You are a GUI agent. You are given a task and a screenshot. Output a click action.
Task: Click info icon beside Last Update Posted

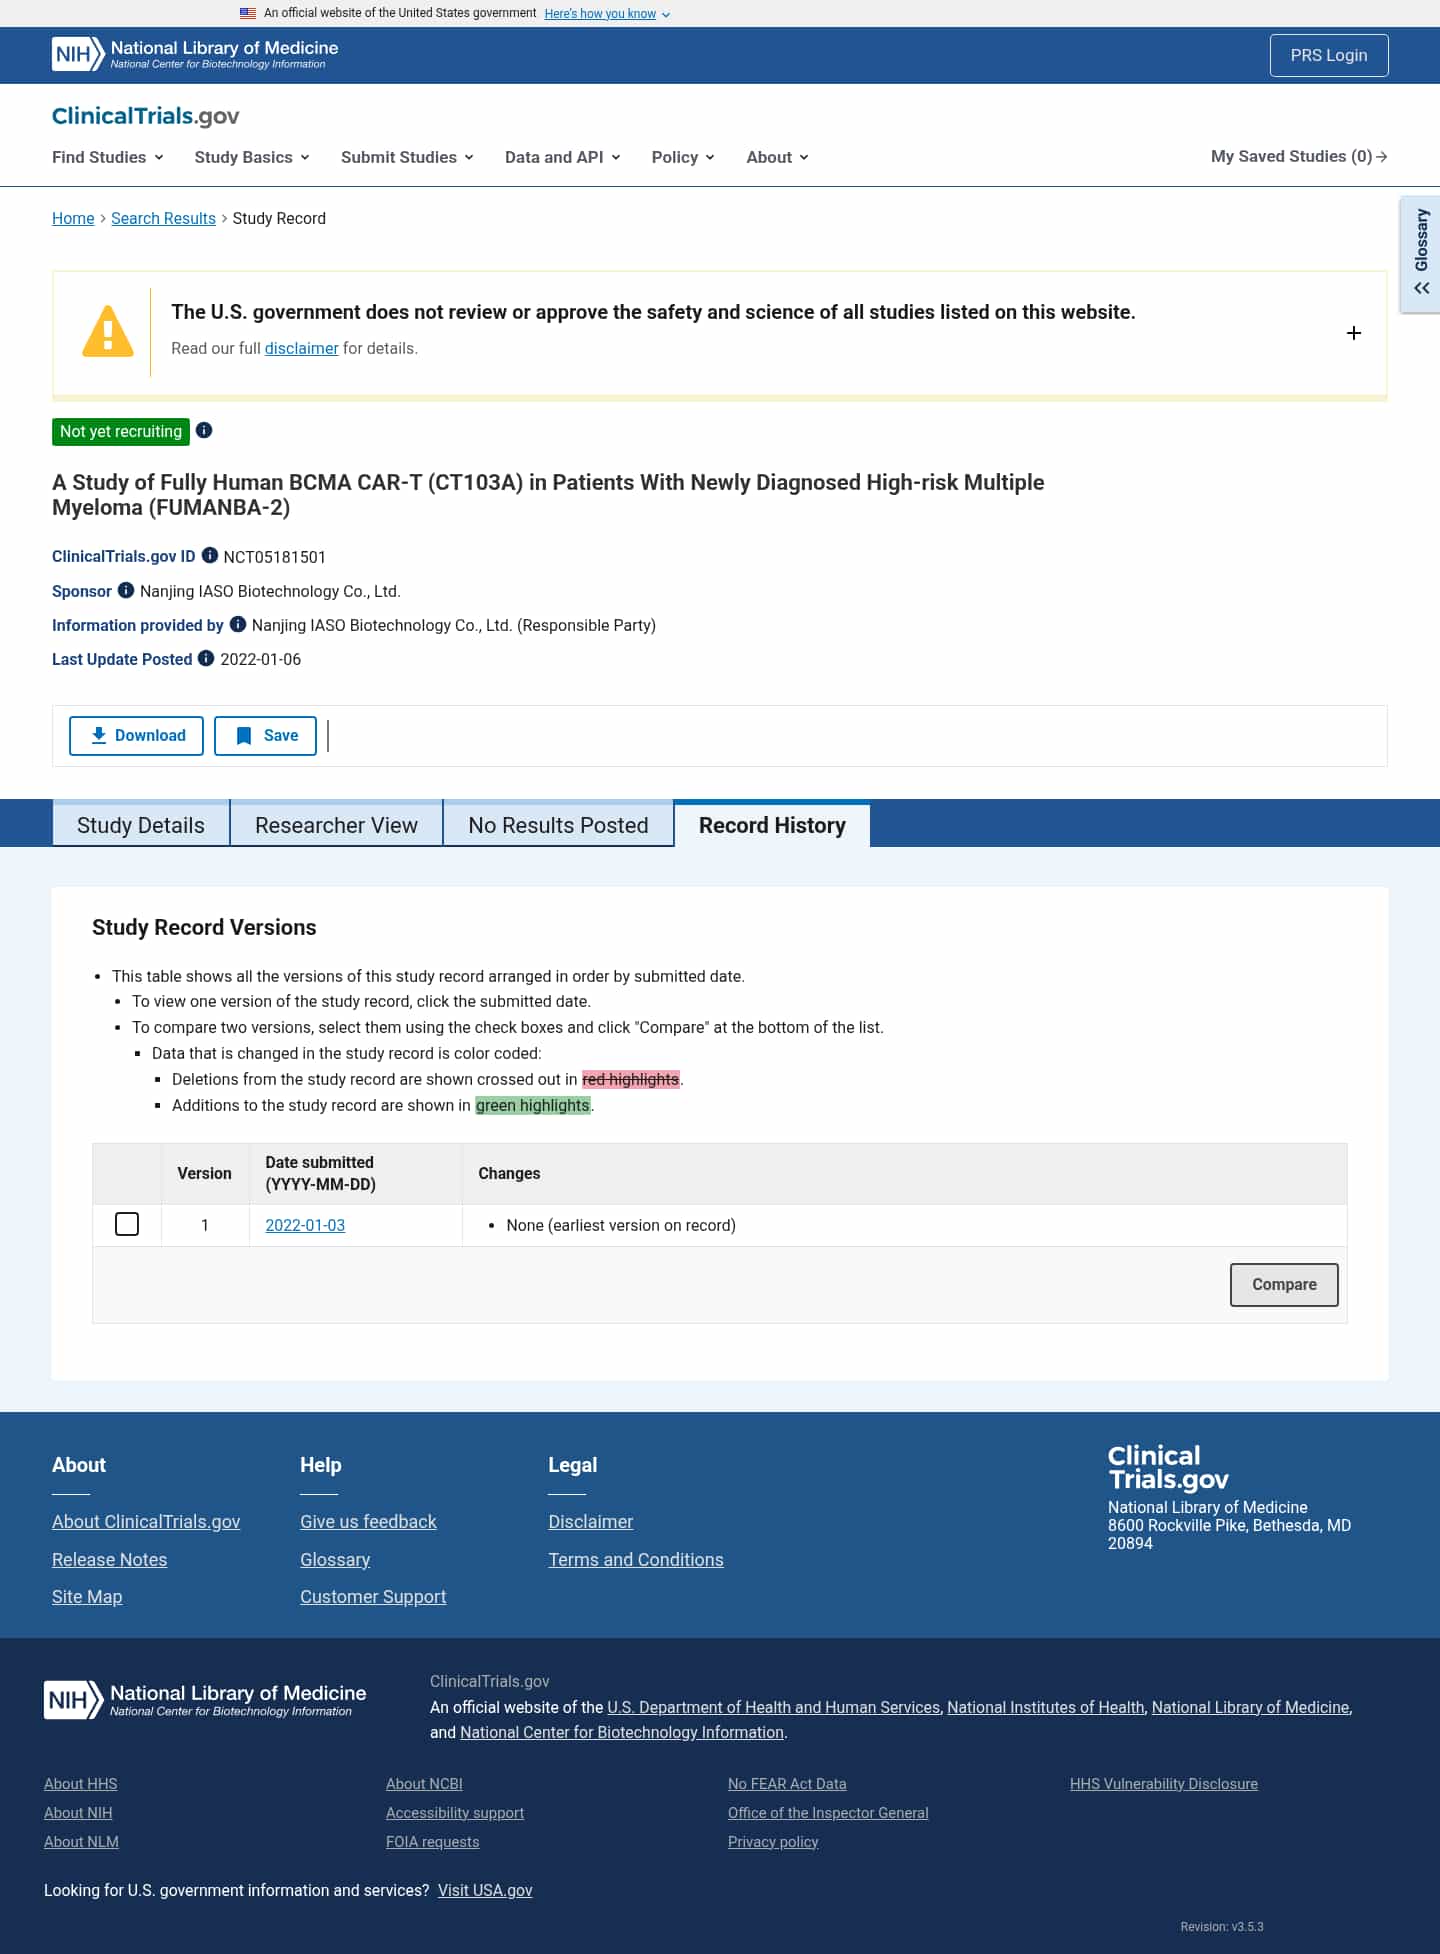tap(206, 658)
